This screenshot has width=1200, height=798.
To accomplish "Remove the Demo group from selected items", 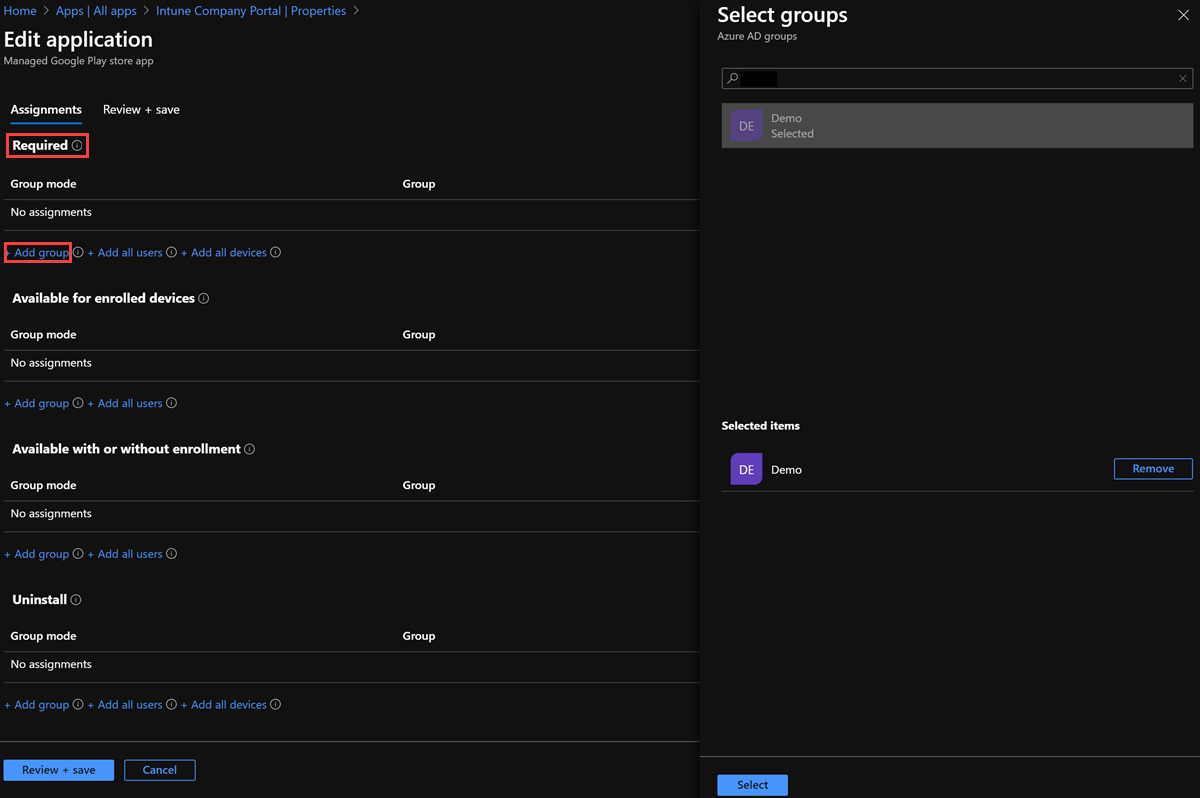I will 1153,469.
